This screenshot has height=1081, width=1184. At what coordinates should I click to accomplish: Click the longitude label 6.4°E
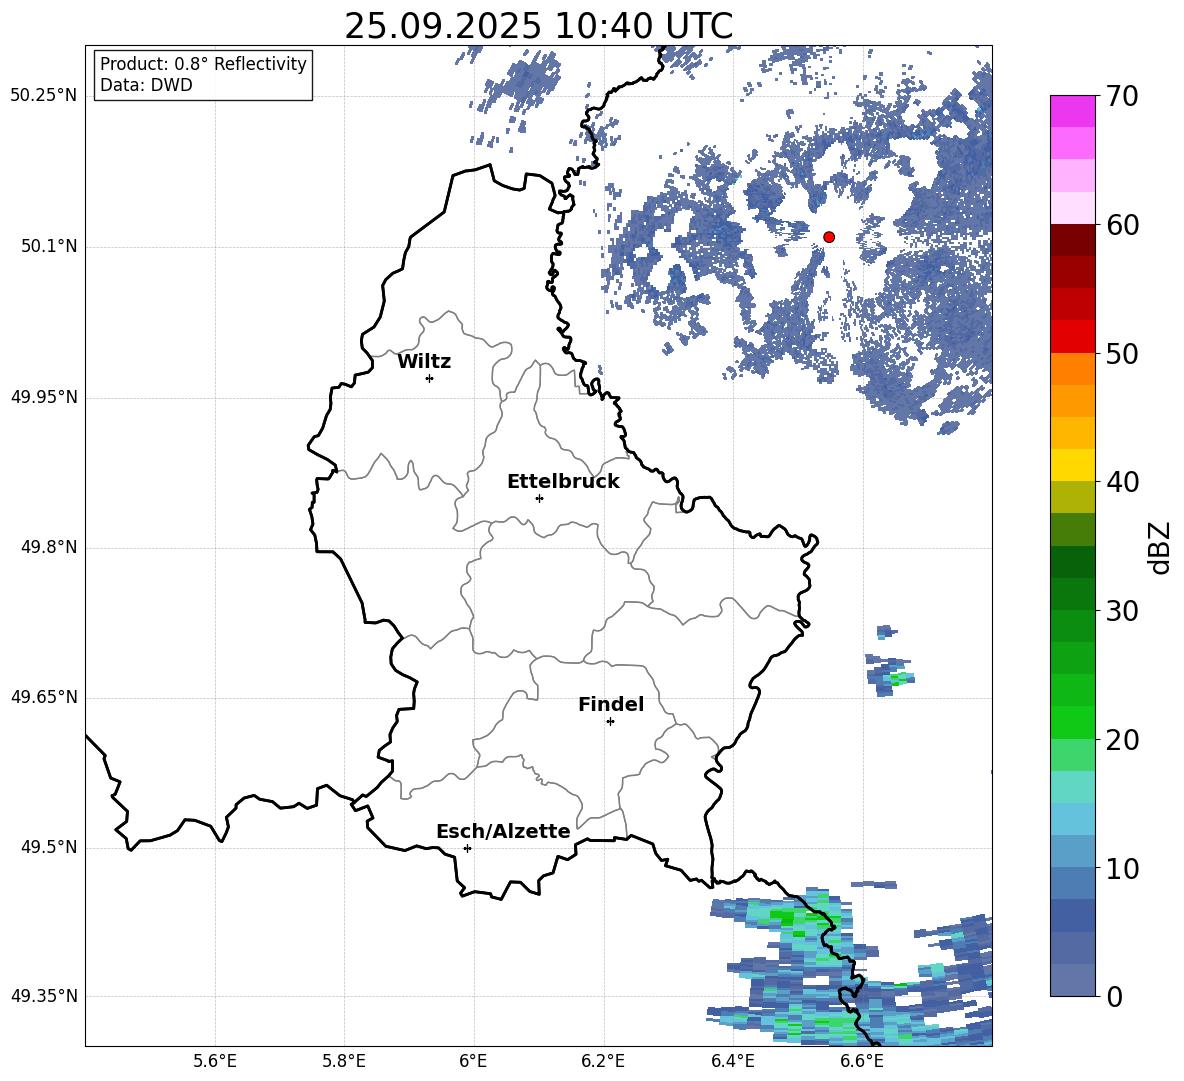point(732,1061)
